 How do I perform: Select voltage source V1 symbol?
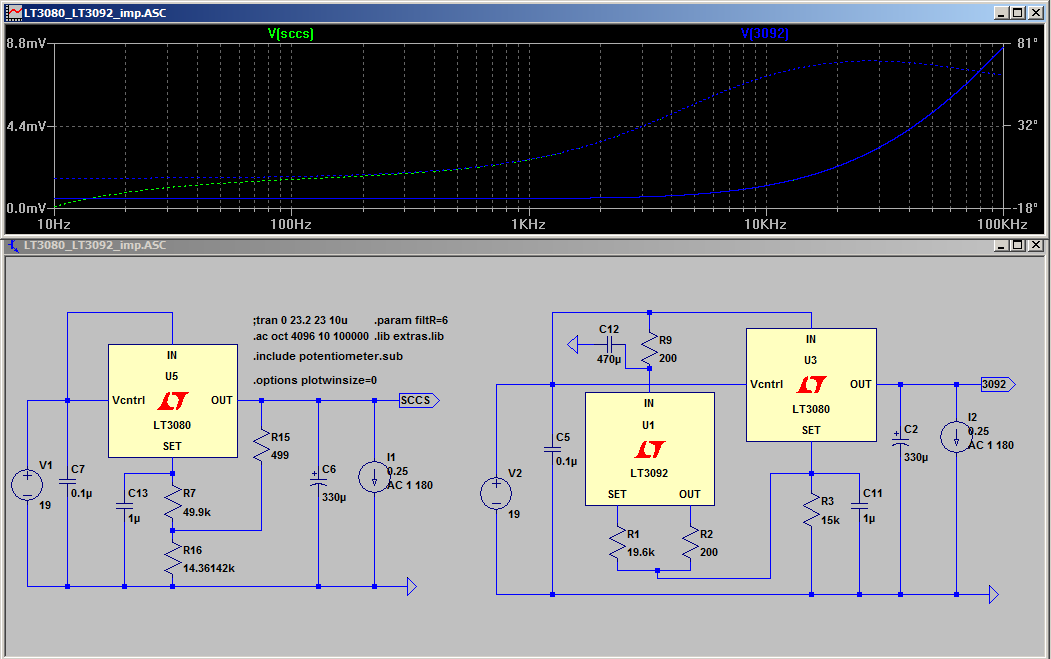[27, 485]
